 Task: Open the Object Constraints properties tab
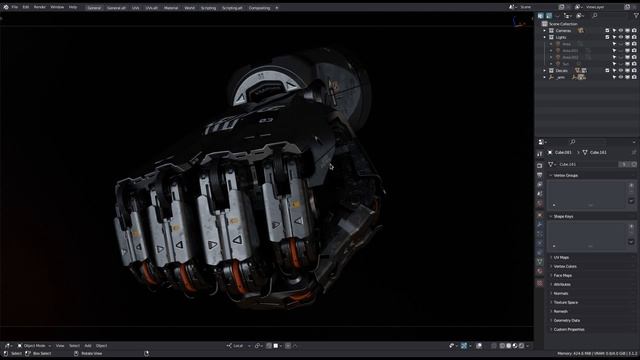540,253
